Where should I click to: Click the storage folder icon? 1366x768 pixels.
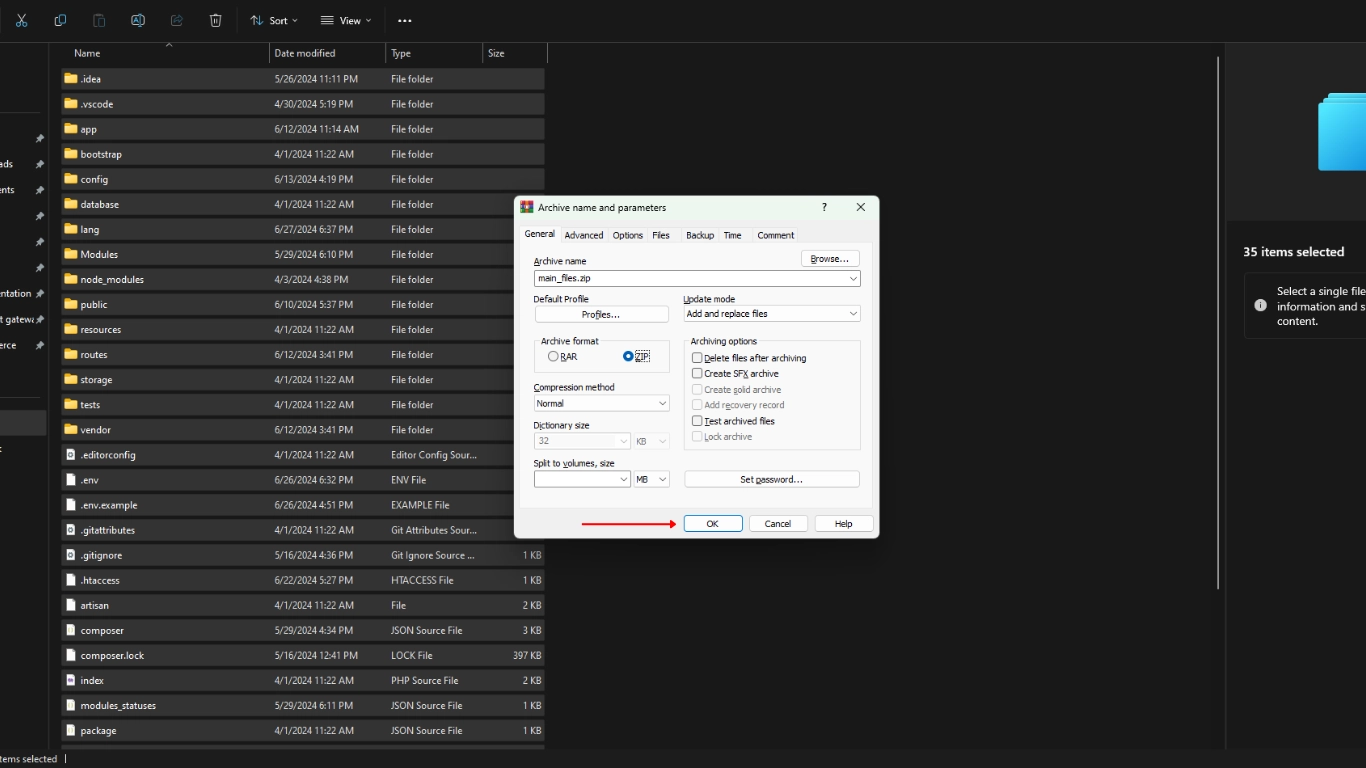(x=70, y=379)
